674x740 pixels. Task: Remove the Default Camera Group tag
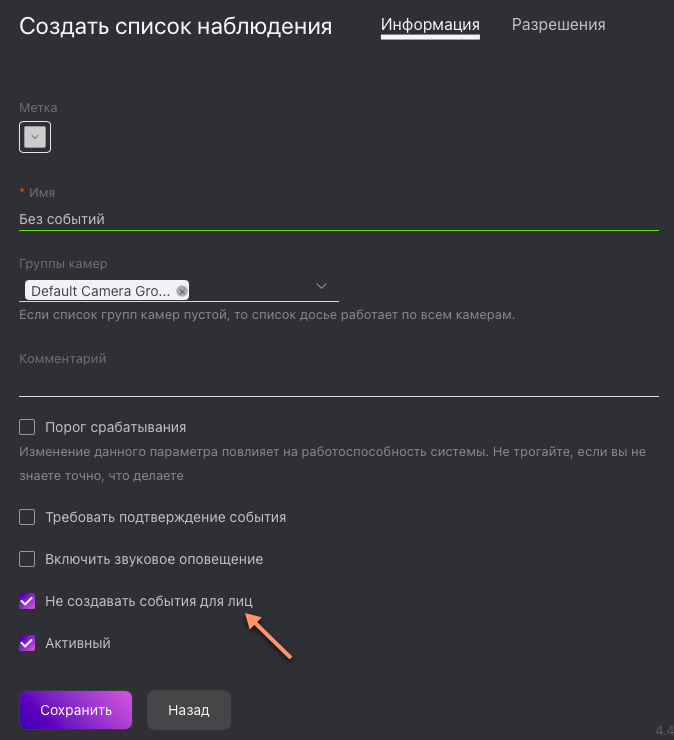point(182,291)
